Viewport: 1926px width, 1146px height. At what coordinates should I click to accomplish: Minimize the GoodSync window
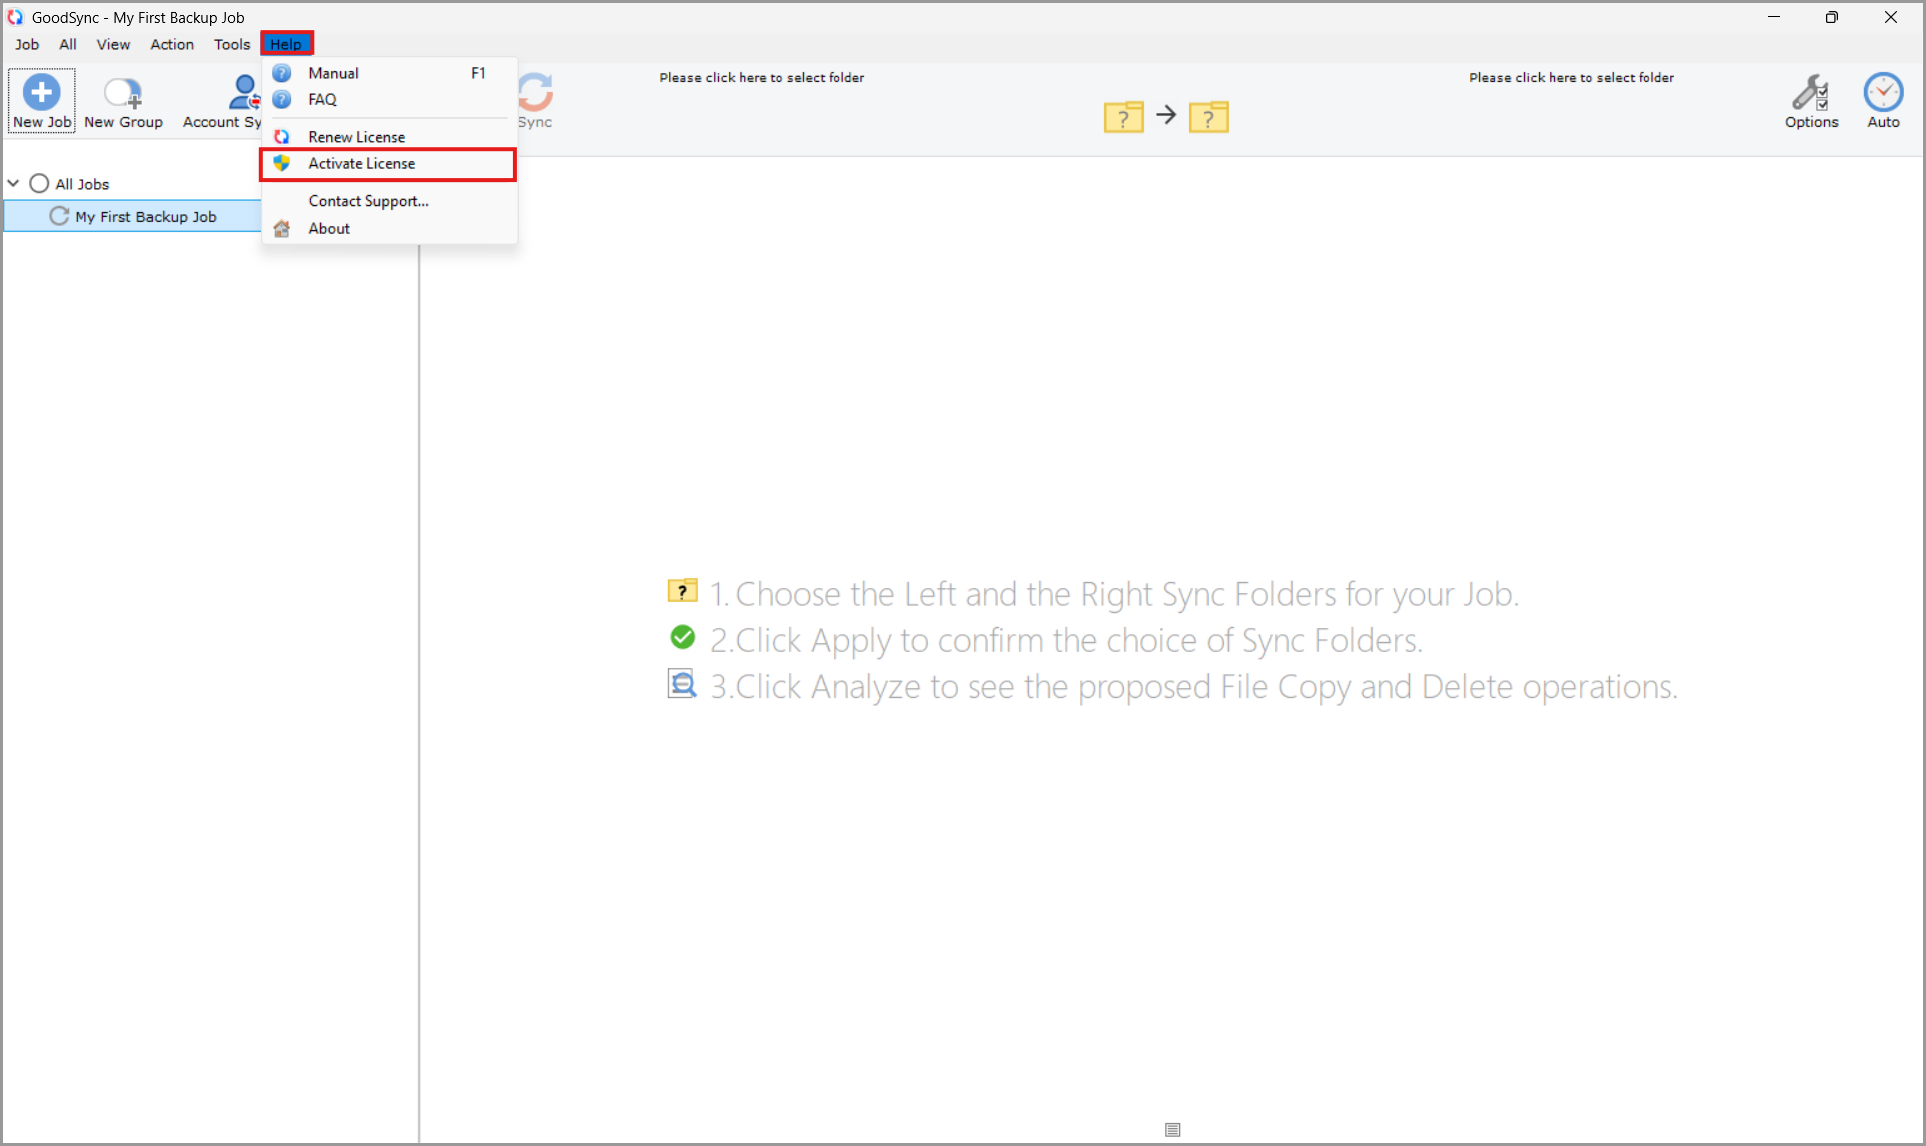click(x=1774, y=17)
